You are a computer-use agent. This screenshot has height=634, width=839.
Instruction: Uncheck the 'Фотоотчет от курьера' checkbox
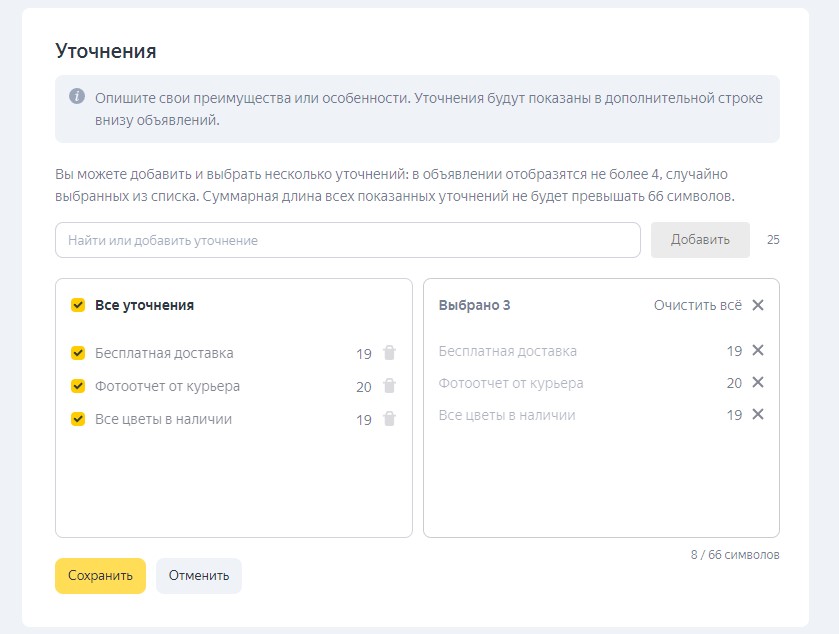(78, 386)
